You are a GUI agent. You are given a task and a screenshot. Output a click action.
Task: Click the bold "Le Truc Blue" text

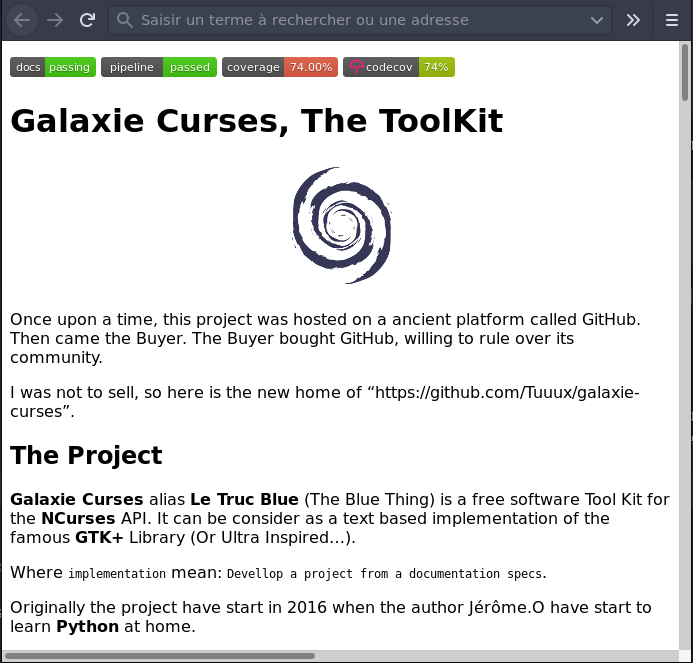click(244, 499)
